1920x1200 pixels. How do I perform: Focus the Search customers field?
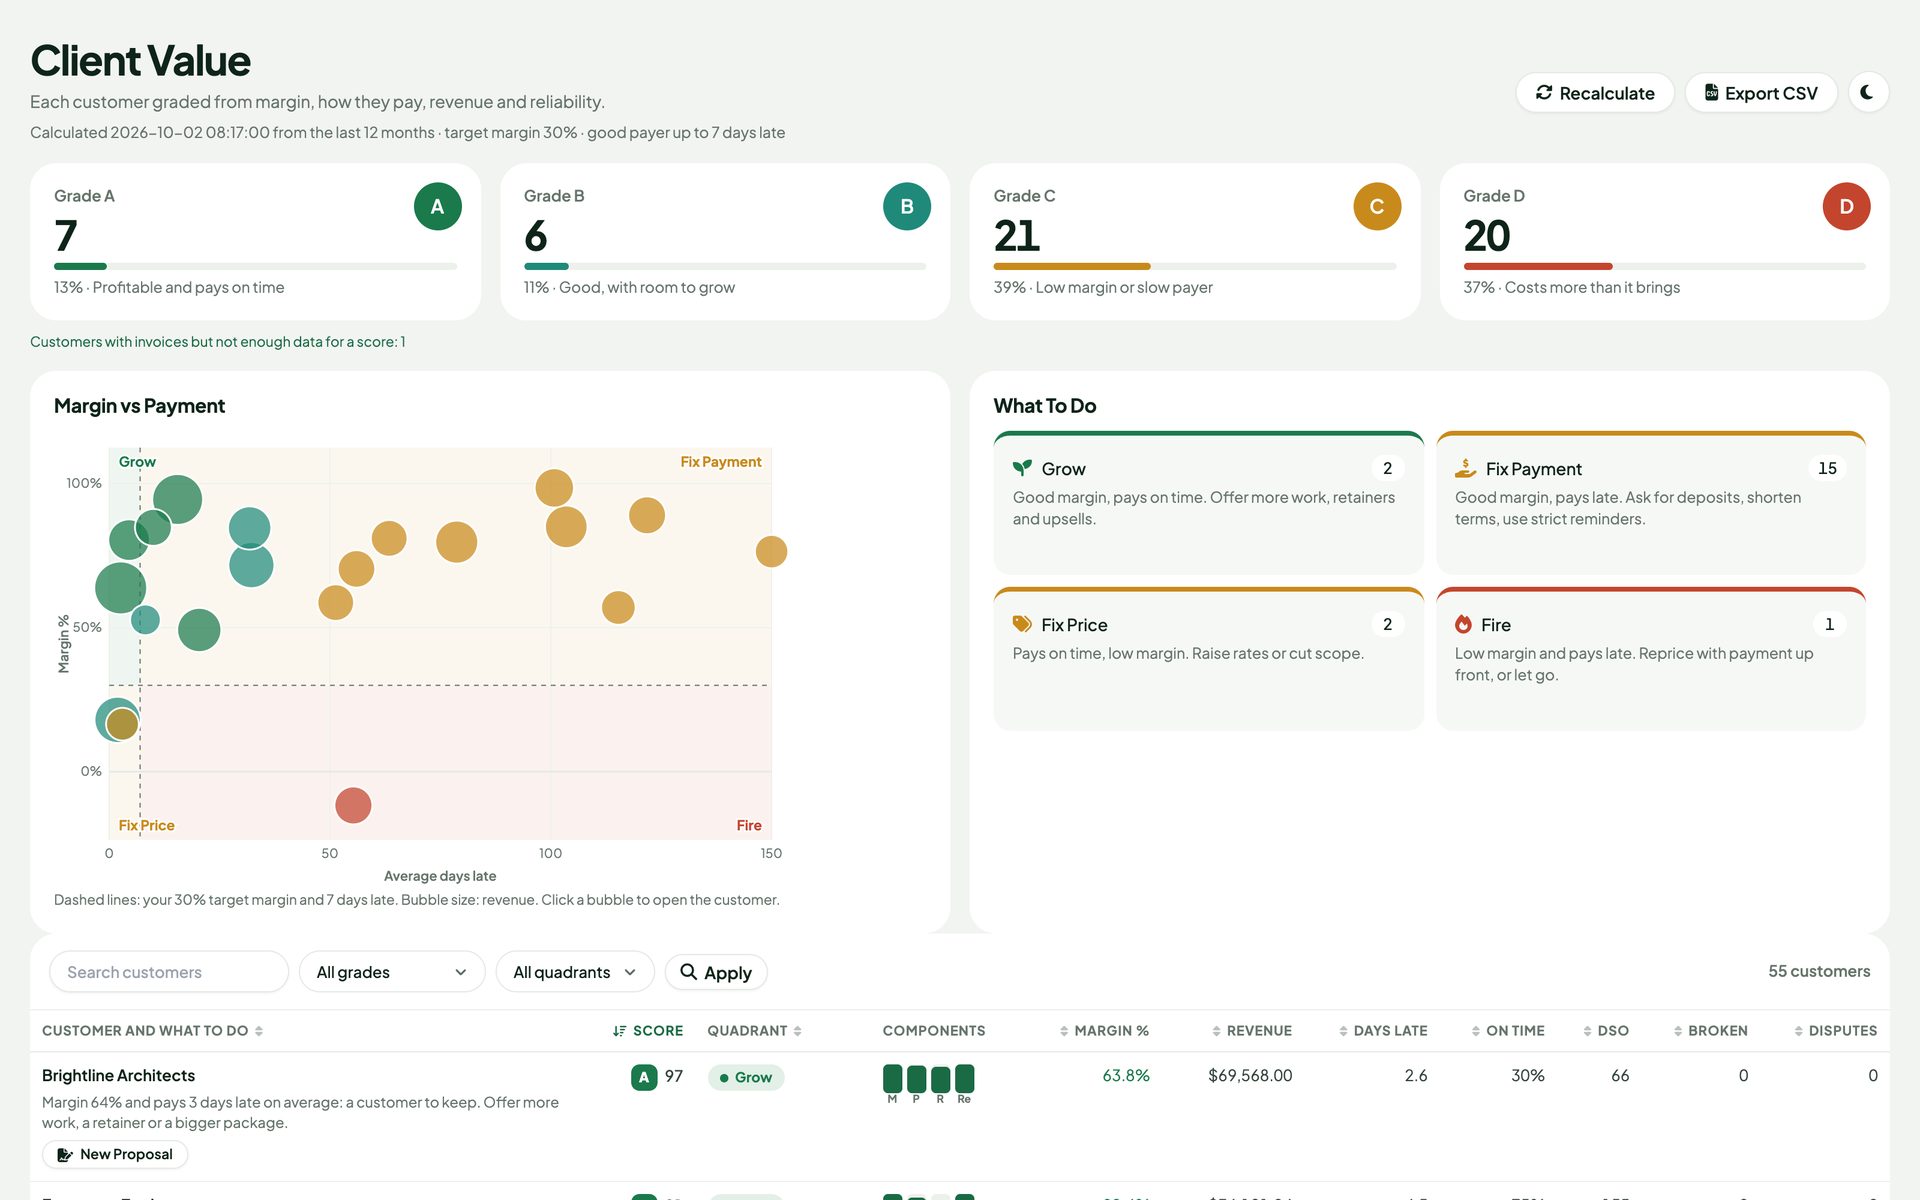pyautogui.click(x=169, y=972)
